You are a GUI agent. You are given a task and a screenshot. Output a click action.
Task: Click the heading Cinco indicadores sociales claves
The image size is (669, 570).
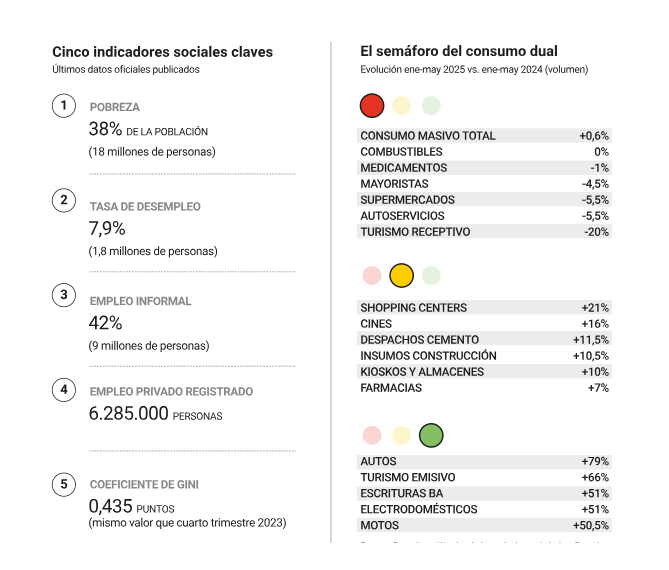[x=162, y=52]
